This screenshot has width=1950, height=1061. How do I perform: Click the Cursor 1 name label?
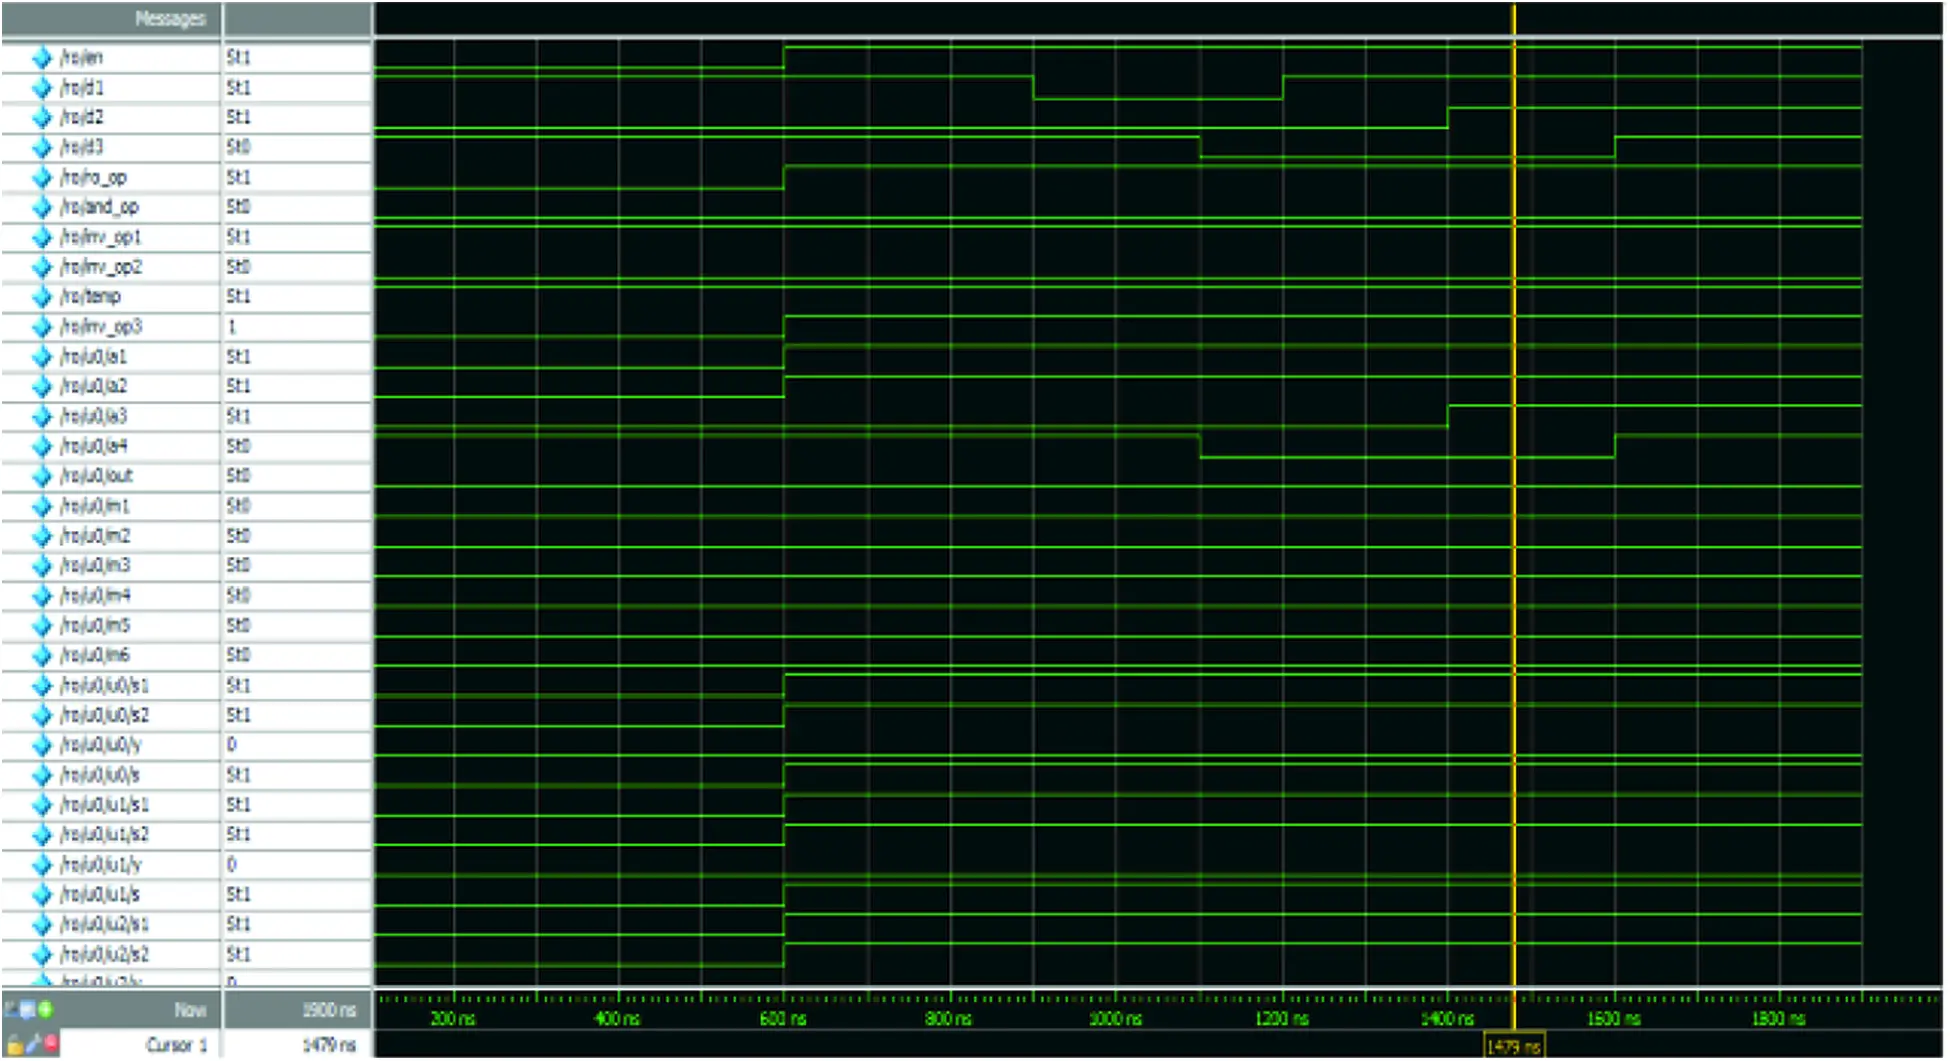176,1045
